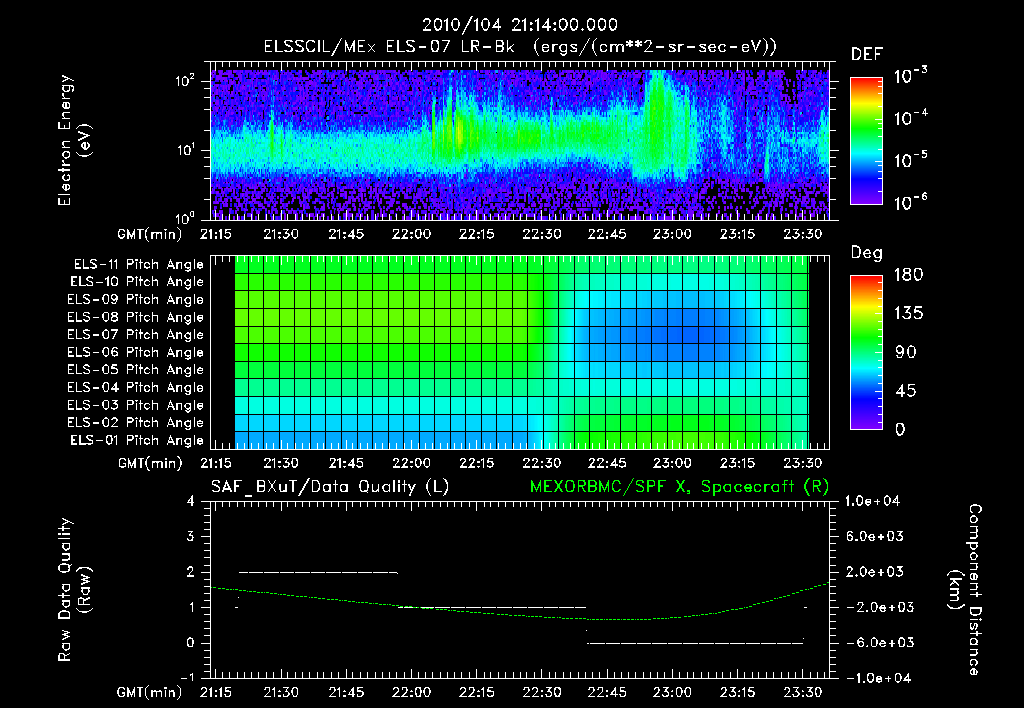Click the DEF energy flux color scale bar
The height and width of the screenshot is (708, 1024).
point(867,140)
